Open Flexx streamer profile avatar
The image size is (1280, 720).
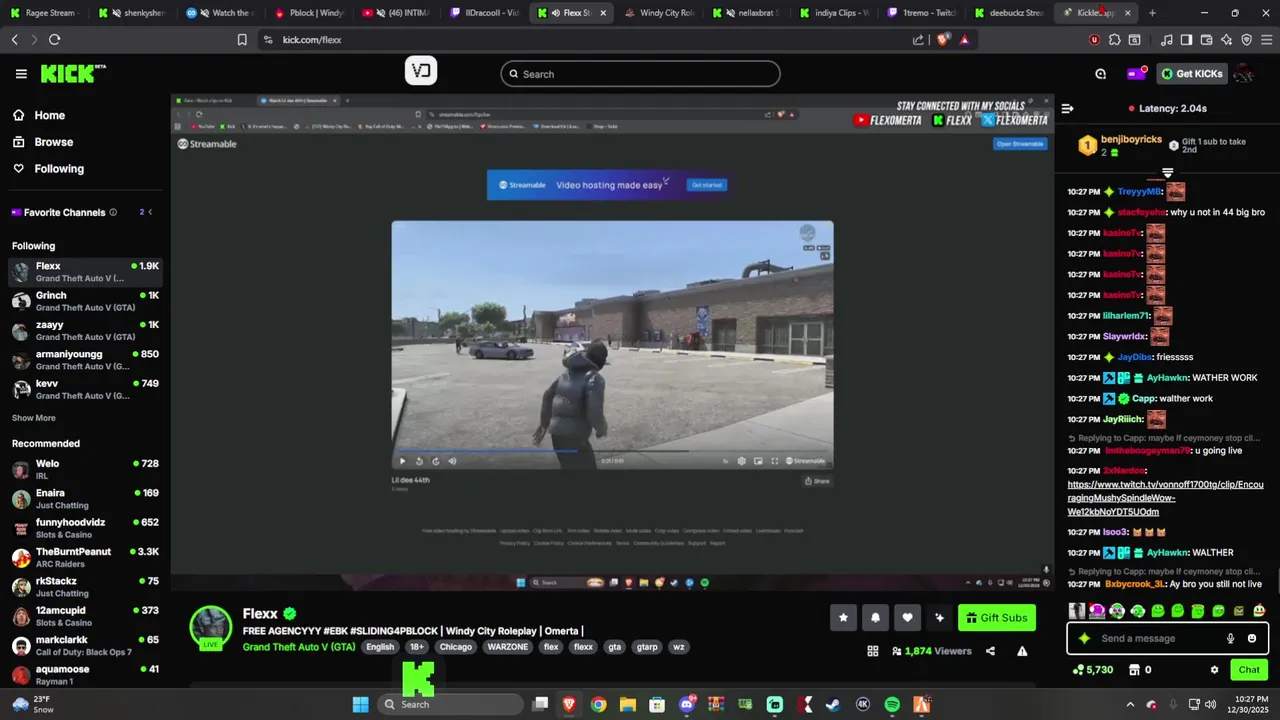pos(211,627)
